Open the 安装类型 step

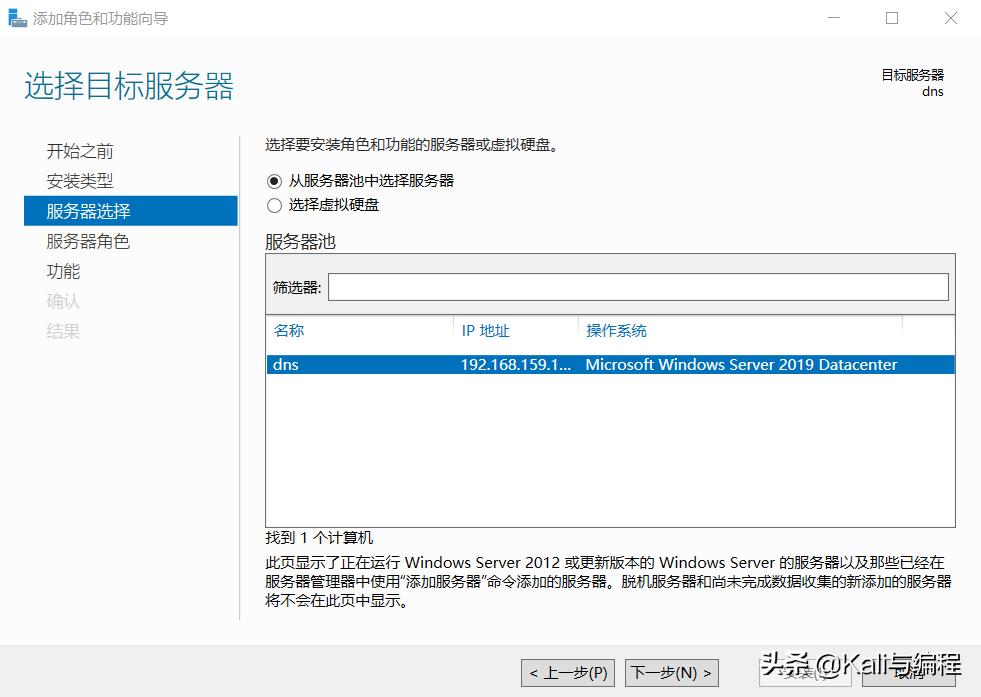tap(78, 181)
